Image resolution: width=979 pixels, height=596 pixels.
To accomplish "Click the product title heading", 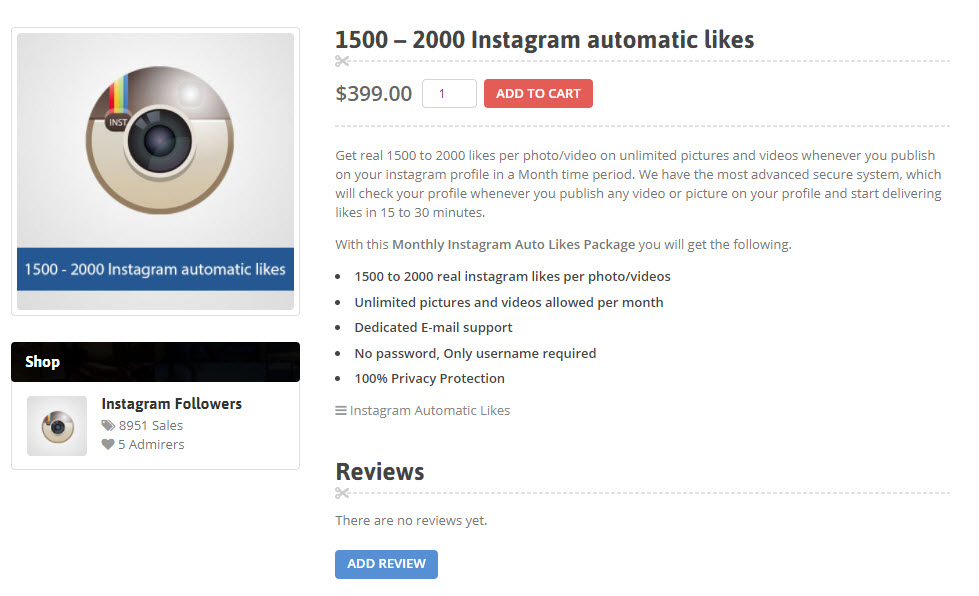I will click(x=544, y=40).
